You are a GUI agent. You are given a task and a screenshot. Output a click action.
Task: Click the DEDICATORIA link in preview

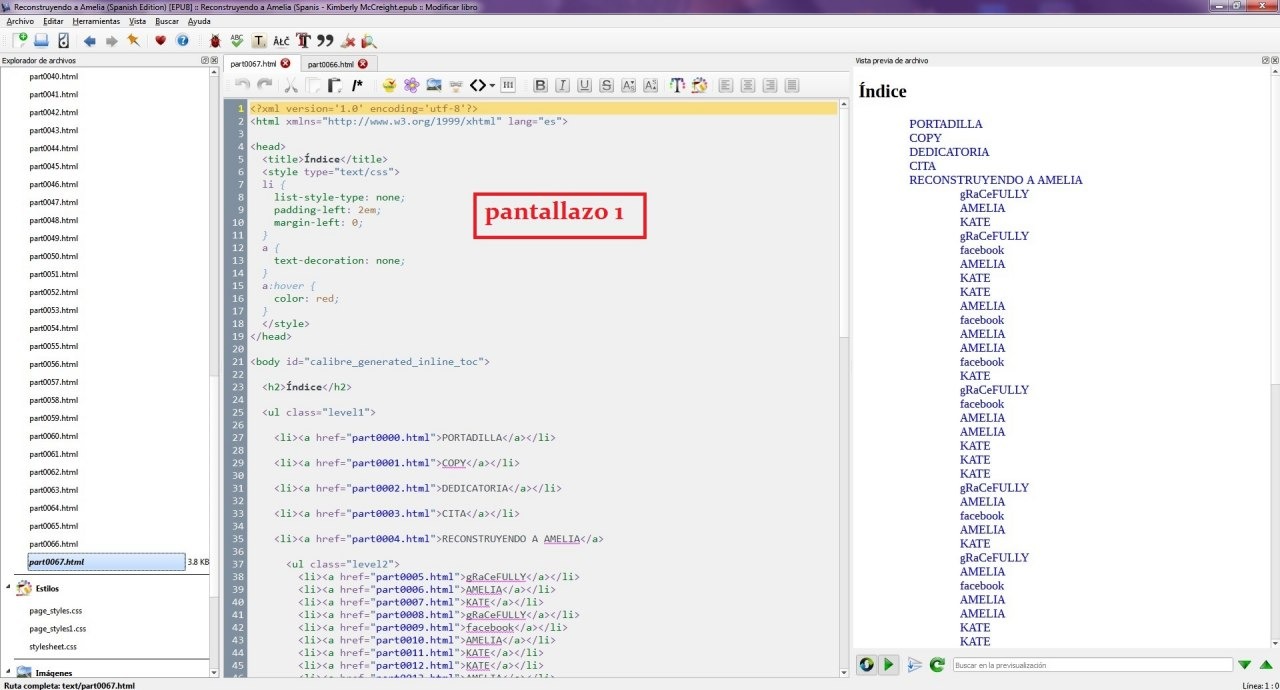948,152
